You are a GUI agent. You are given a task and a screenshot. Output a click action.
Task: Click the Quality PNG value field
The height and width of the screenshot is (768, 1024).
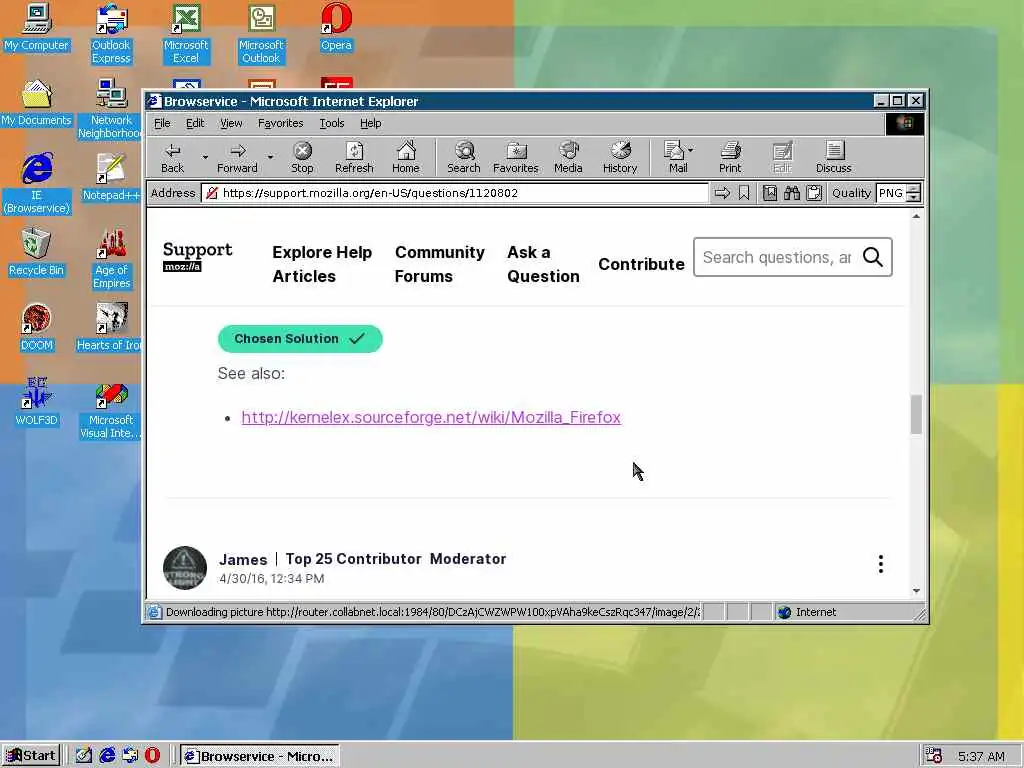891,193
